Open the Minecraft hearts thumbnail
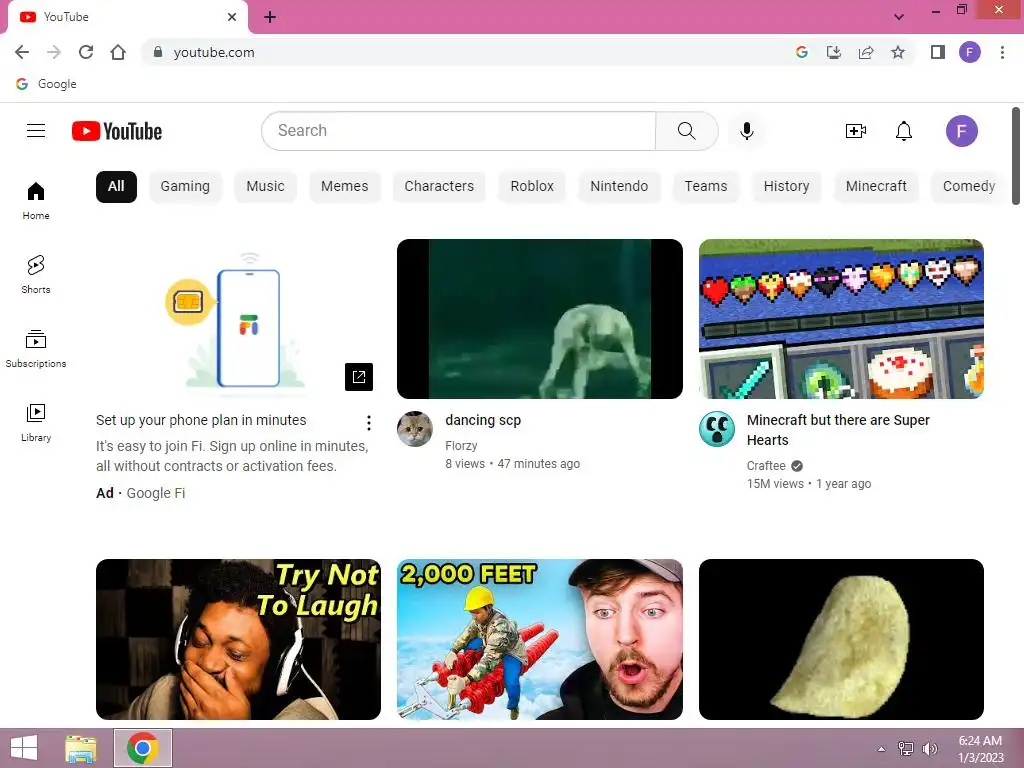The height and width of the screenshot is (768, 1024). click(x=841, y=319)
